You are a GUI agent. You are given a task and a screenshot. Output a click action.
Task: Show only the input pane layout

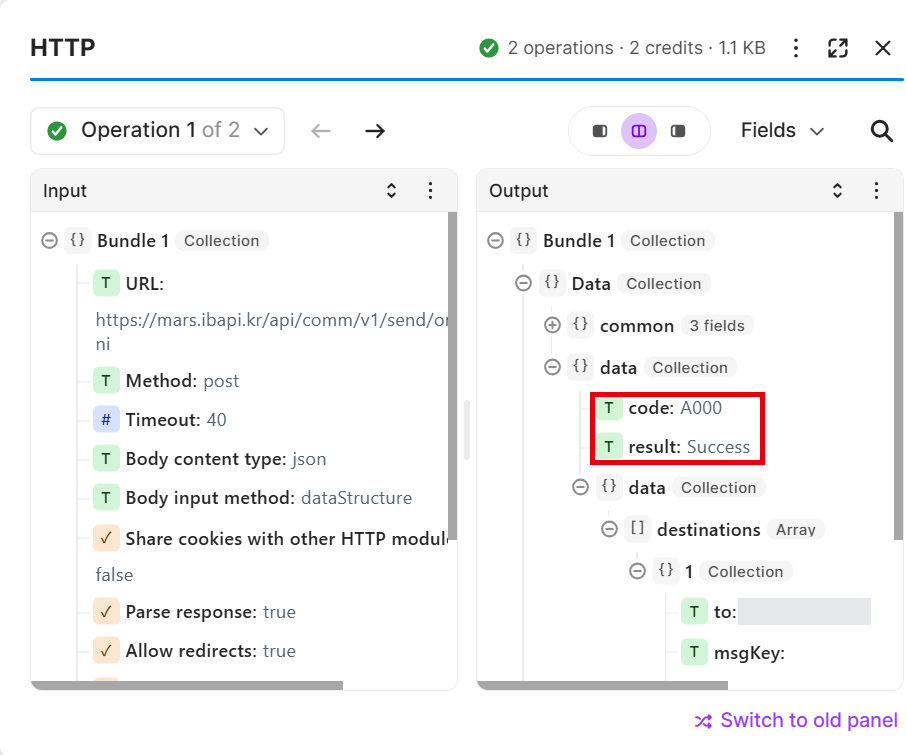click(x=600, y=131)
